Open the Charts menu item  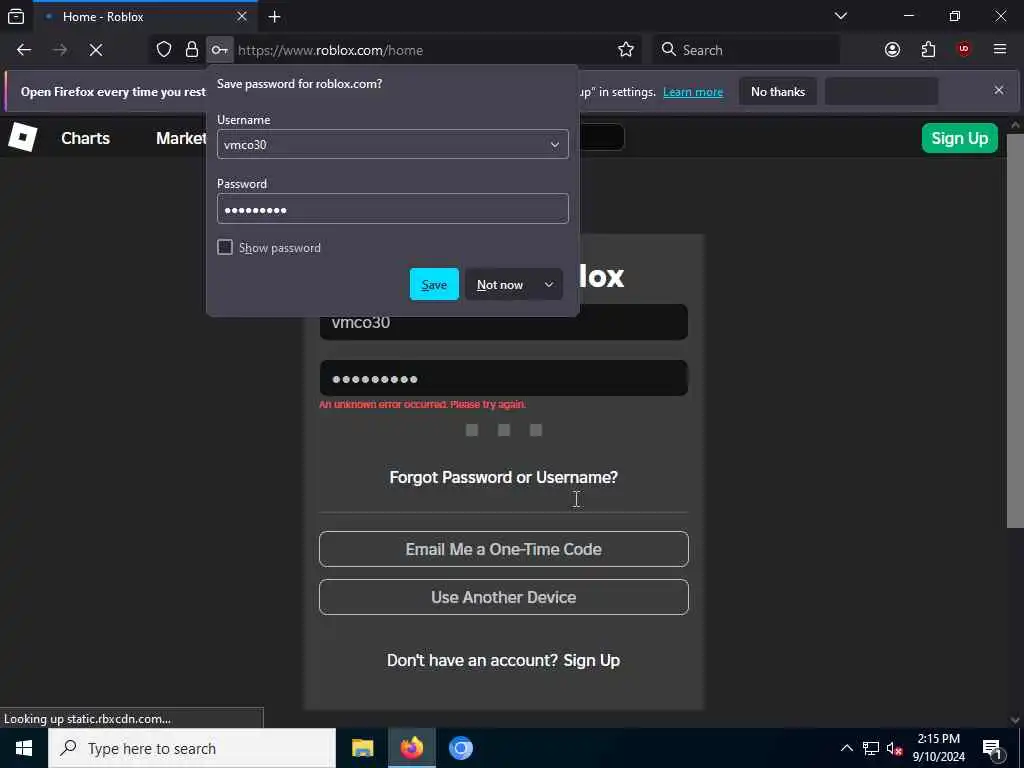(86, 138)
